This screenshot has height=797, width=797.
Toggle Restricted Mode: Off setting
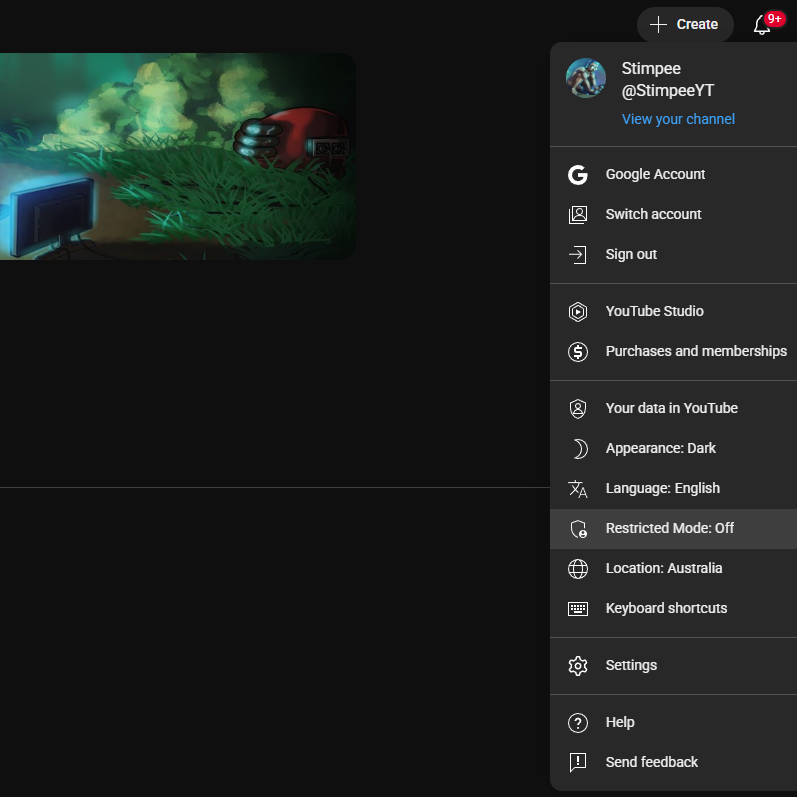(x=673, y=529)
